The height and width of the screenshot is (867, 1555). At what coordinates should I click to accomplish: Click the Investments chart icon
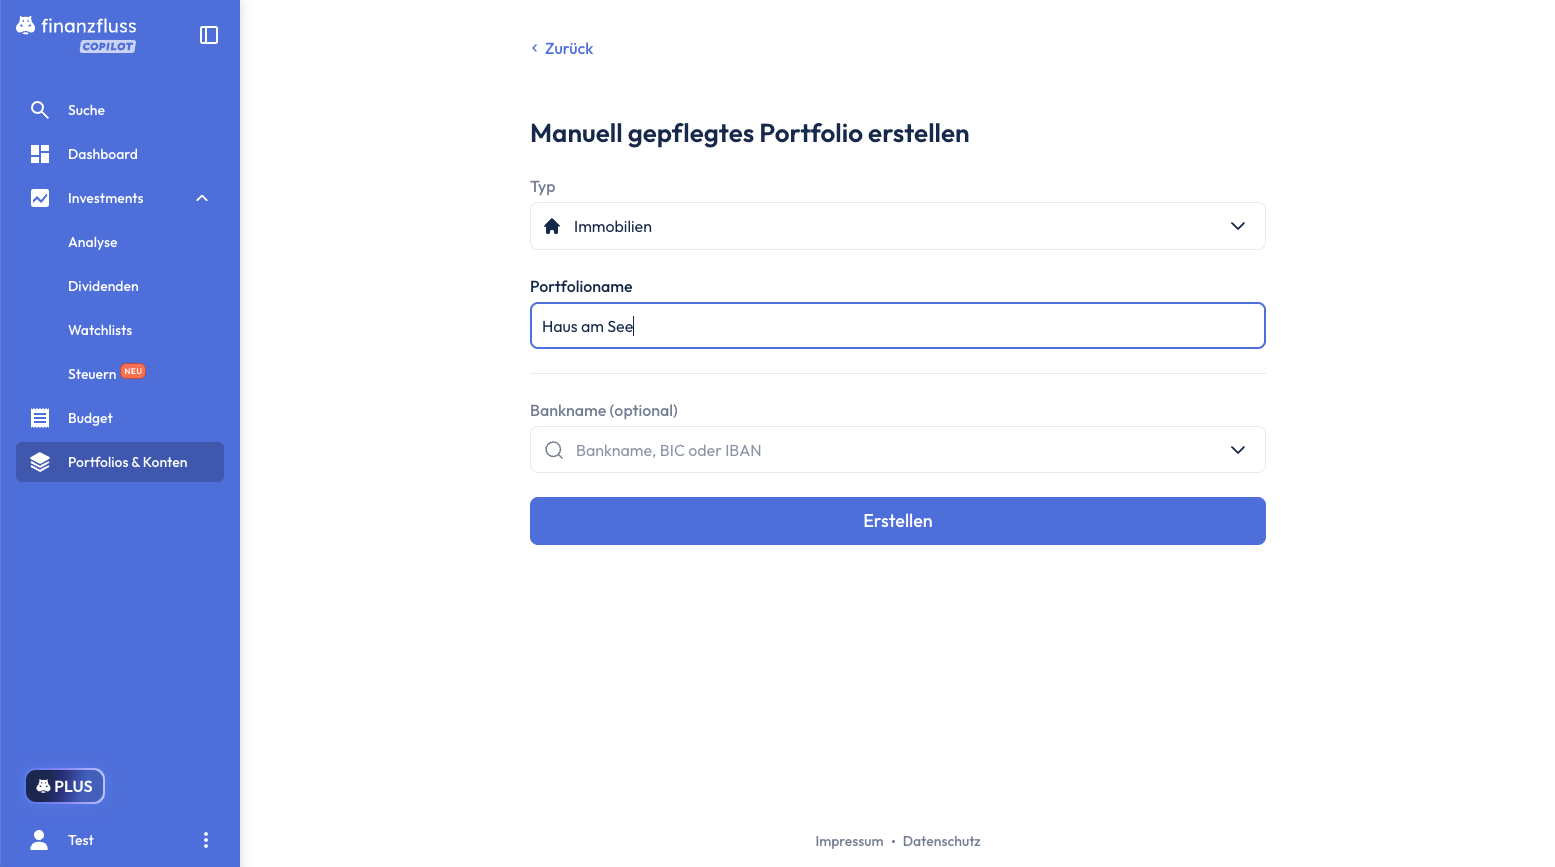point(40,198)
